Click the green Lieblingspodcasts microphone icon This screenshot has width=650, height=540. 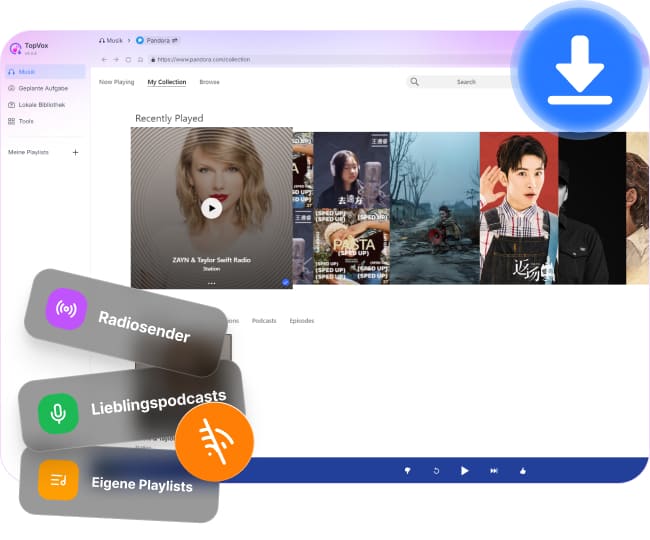point(58,413)
